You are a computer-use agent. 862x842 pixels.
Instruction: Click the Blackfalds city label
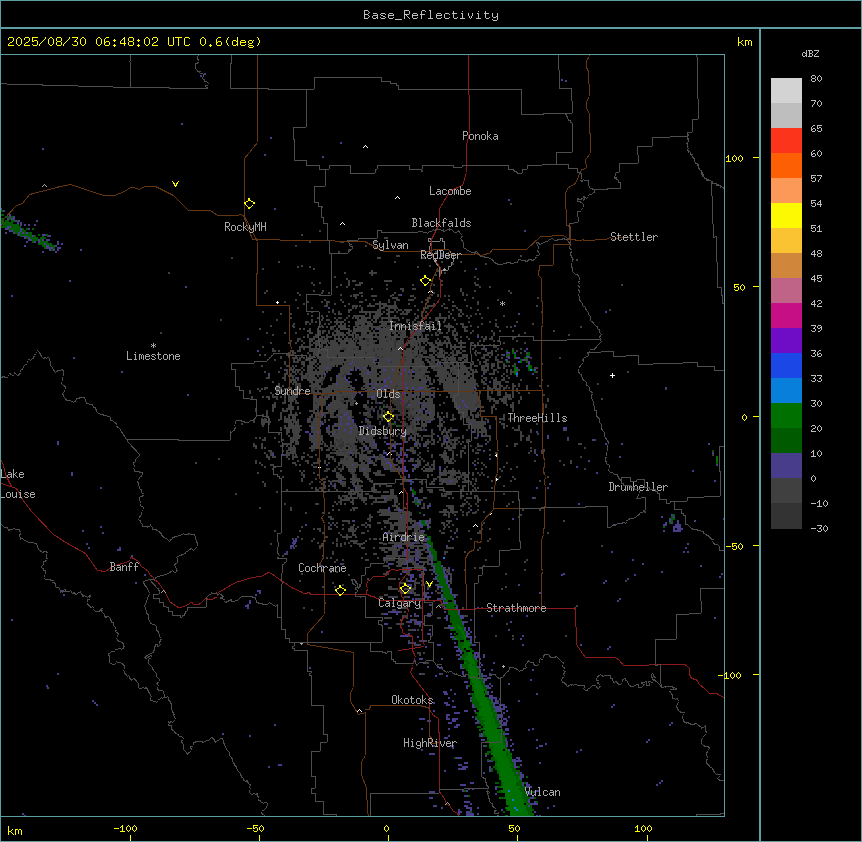point(441,223)
